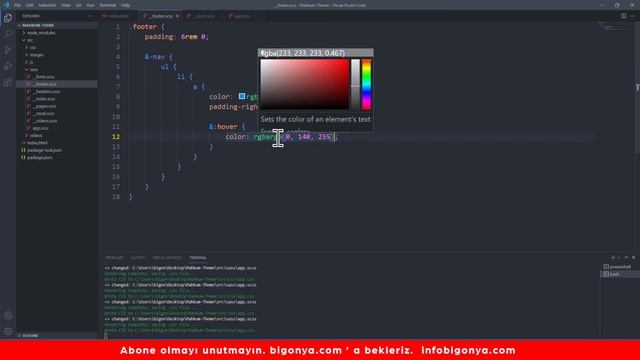
Task: Collapse the project root folder in Explorer
Action: (x=57, y=25)
